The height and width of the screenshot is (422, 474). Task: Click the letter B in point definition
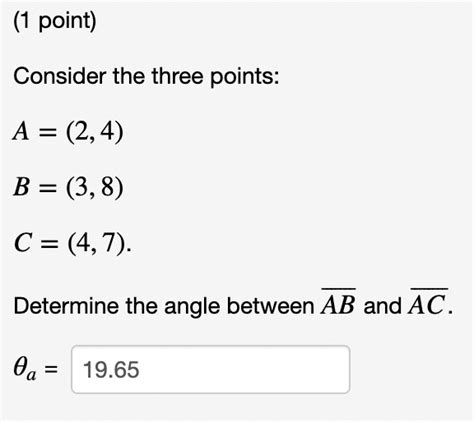[x=21, y=187]
